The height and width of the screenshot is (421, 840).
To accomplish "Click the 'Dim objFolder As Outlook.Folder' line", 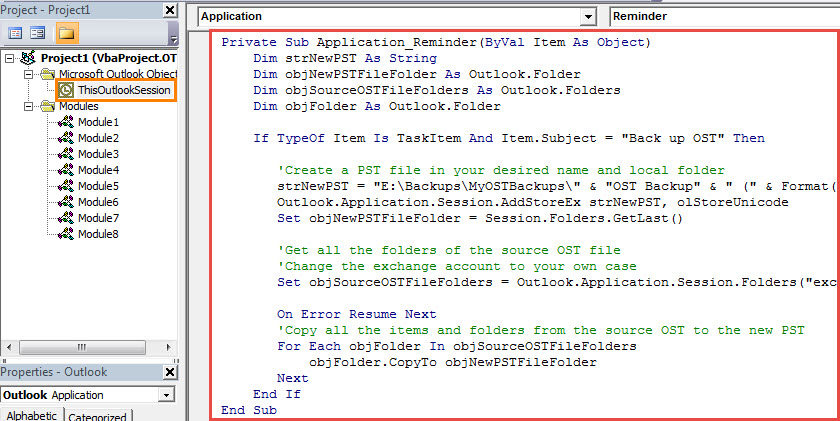I will click(x=377, y=107).
